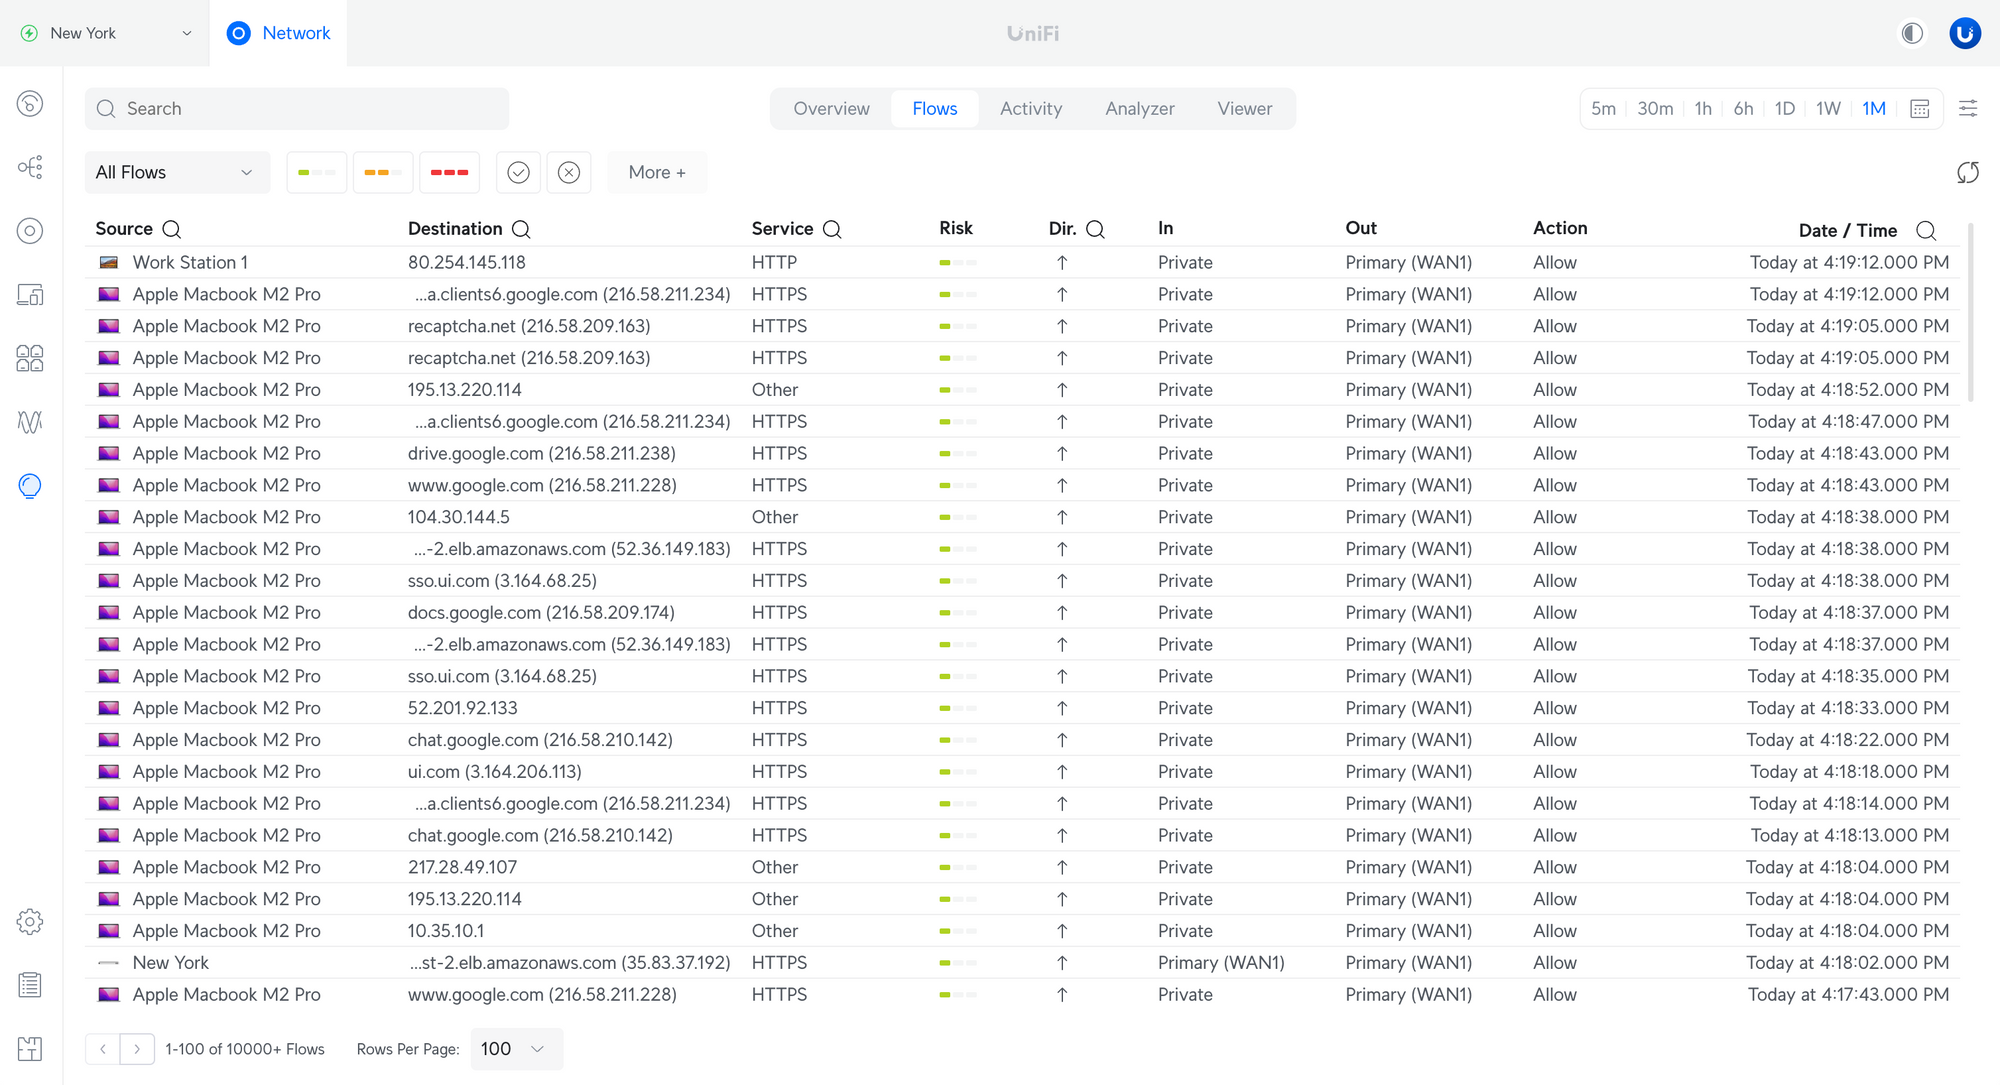The image size is (2000, 1085).
Task: Open the Topology icon in sidebar
Action: (30, 167)
